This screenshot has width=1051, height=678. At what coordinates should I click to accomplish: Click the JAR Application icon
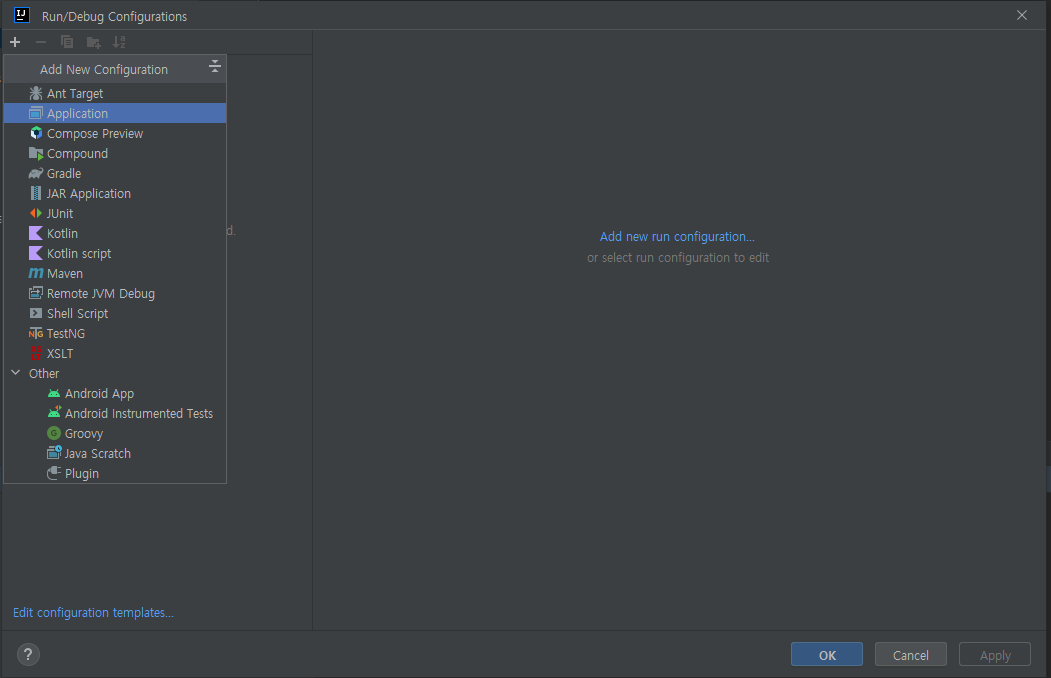click(x=36, y=194)
